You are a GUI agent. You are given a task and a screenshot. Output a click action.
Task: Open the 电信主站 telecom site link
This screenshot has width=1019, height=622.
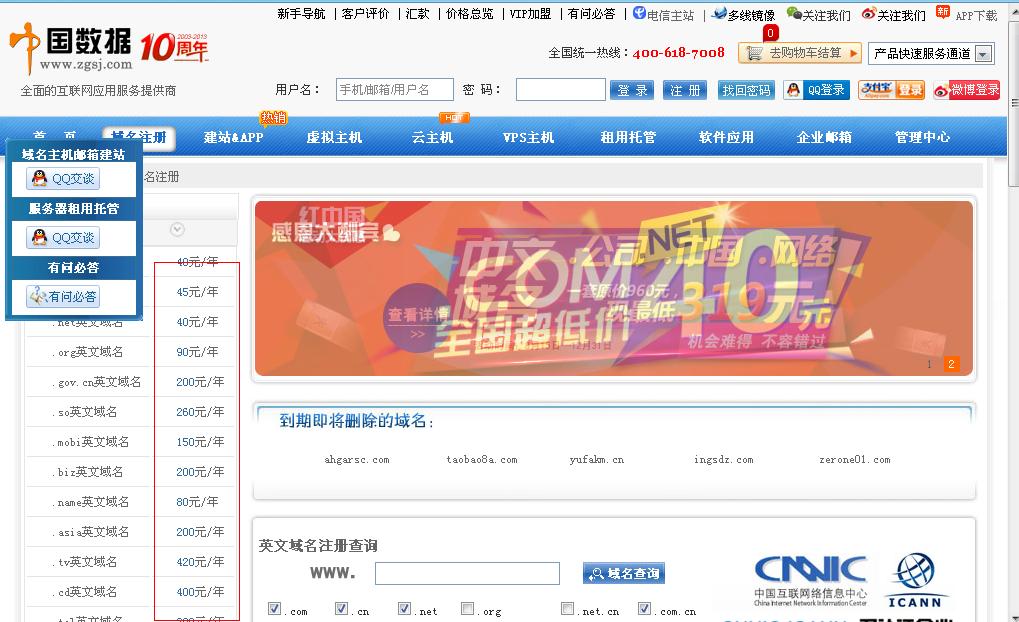664,14
